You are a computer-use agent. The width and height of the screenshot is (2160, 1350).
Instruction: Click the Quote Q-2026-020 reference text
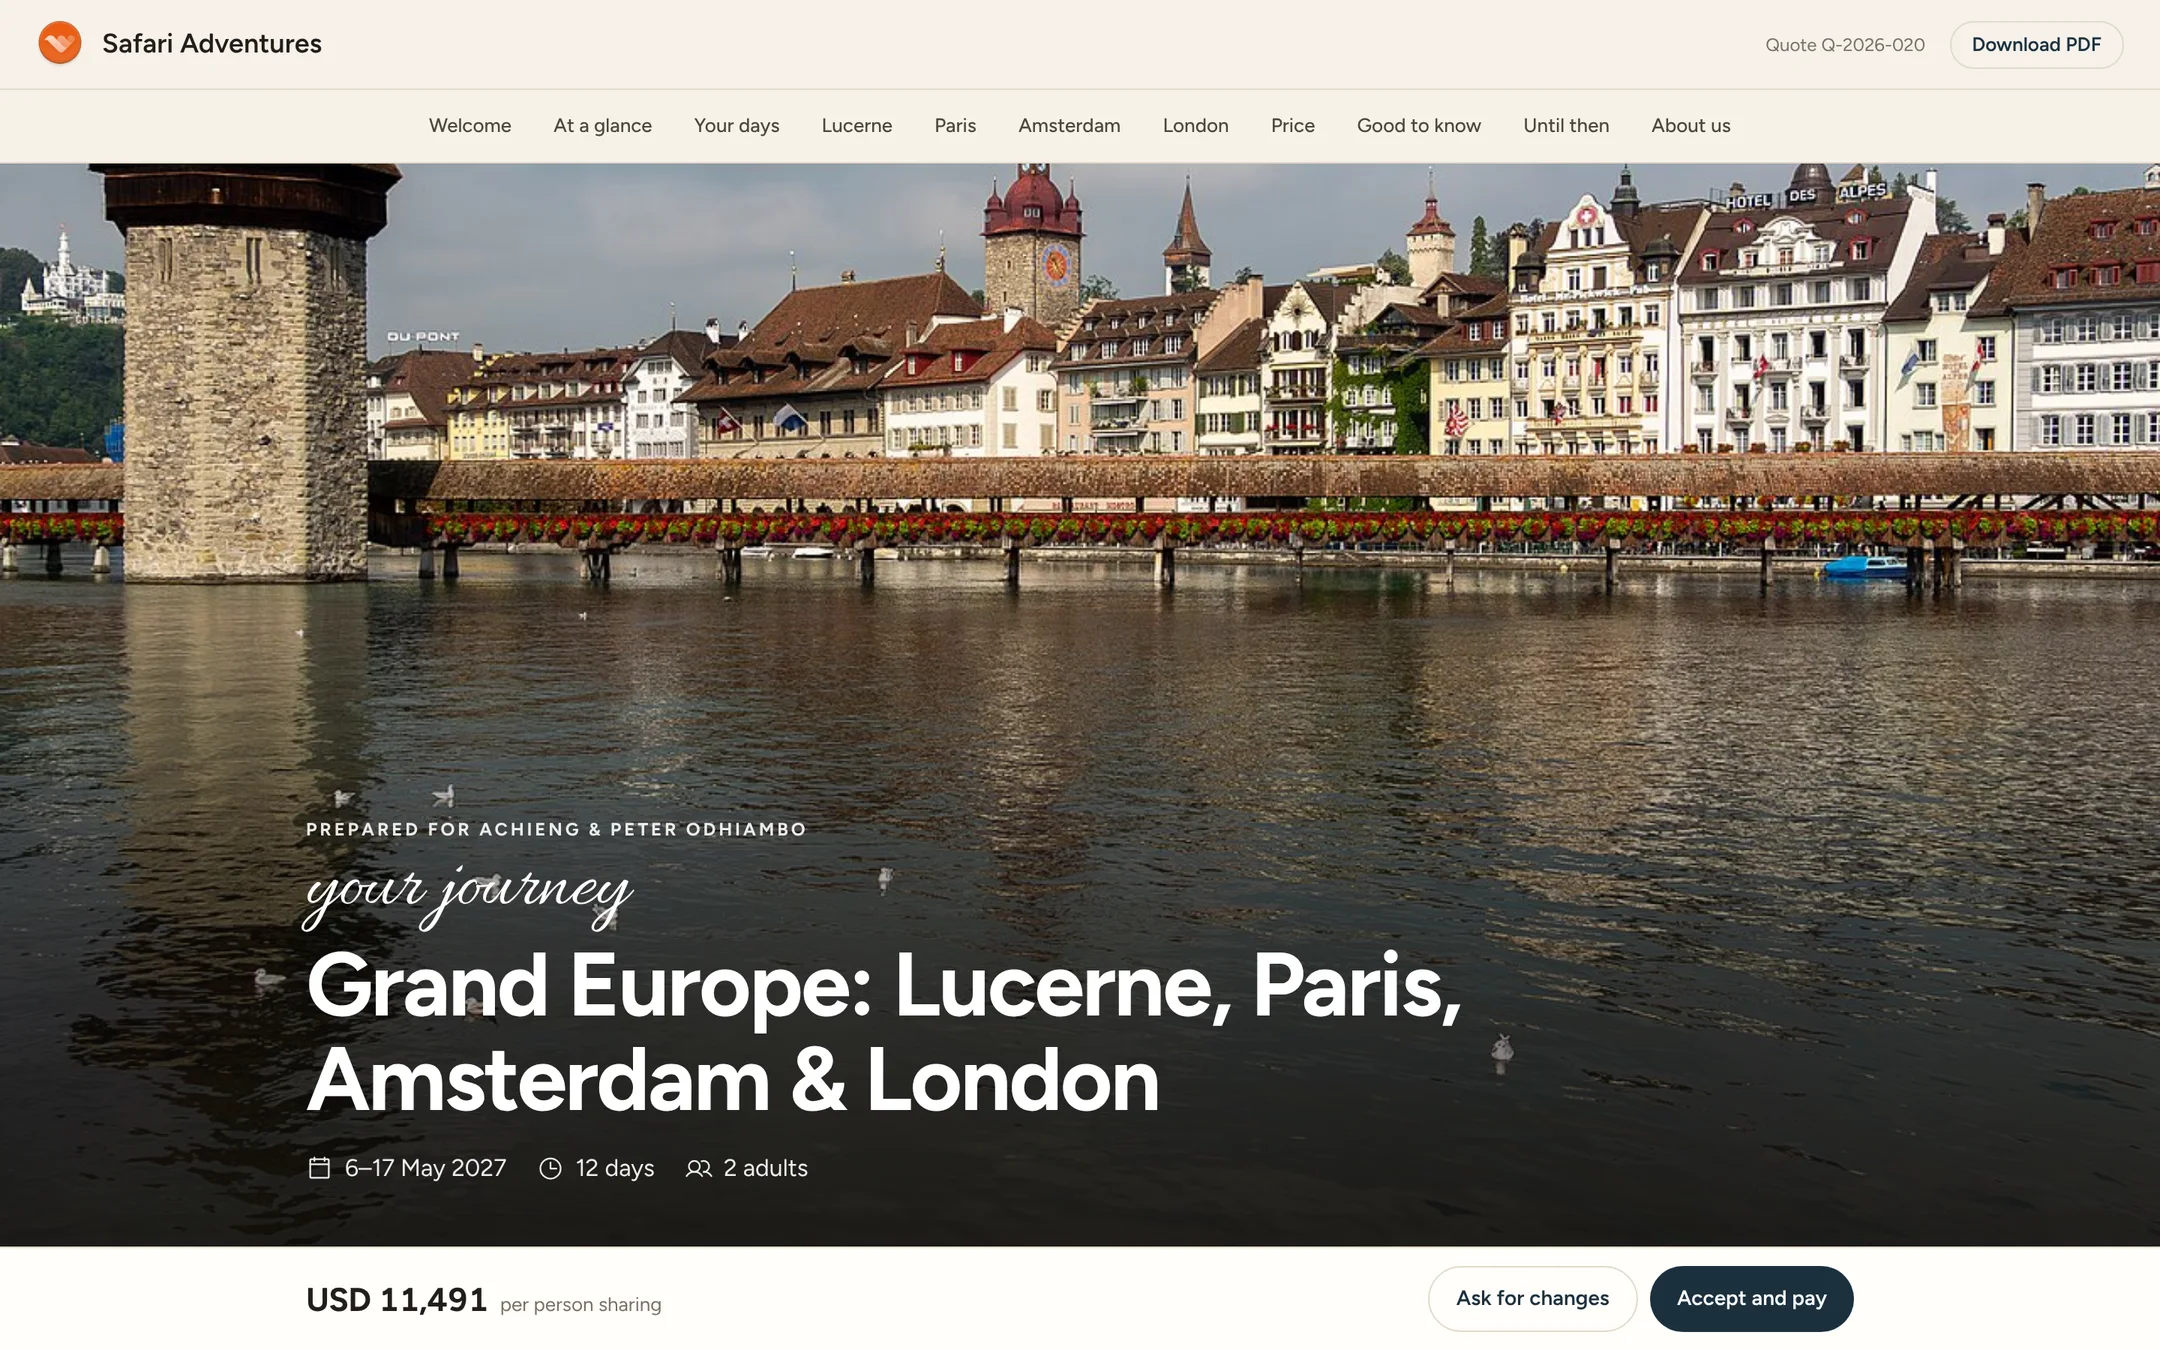pos(1844,45)
